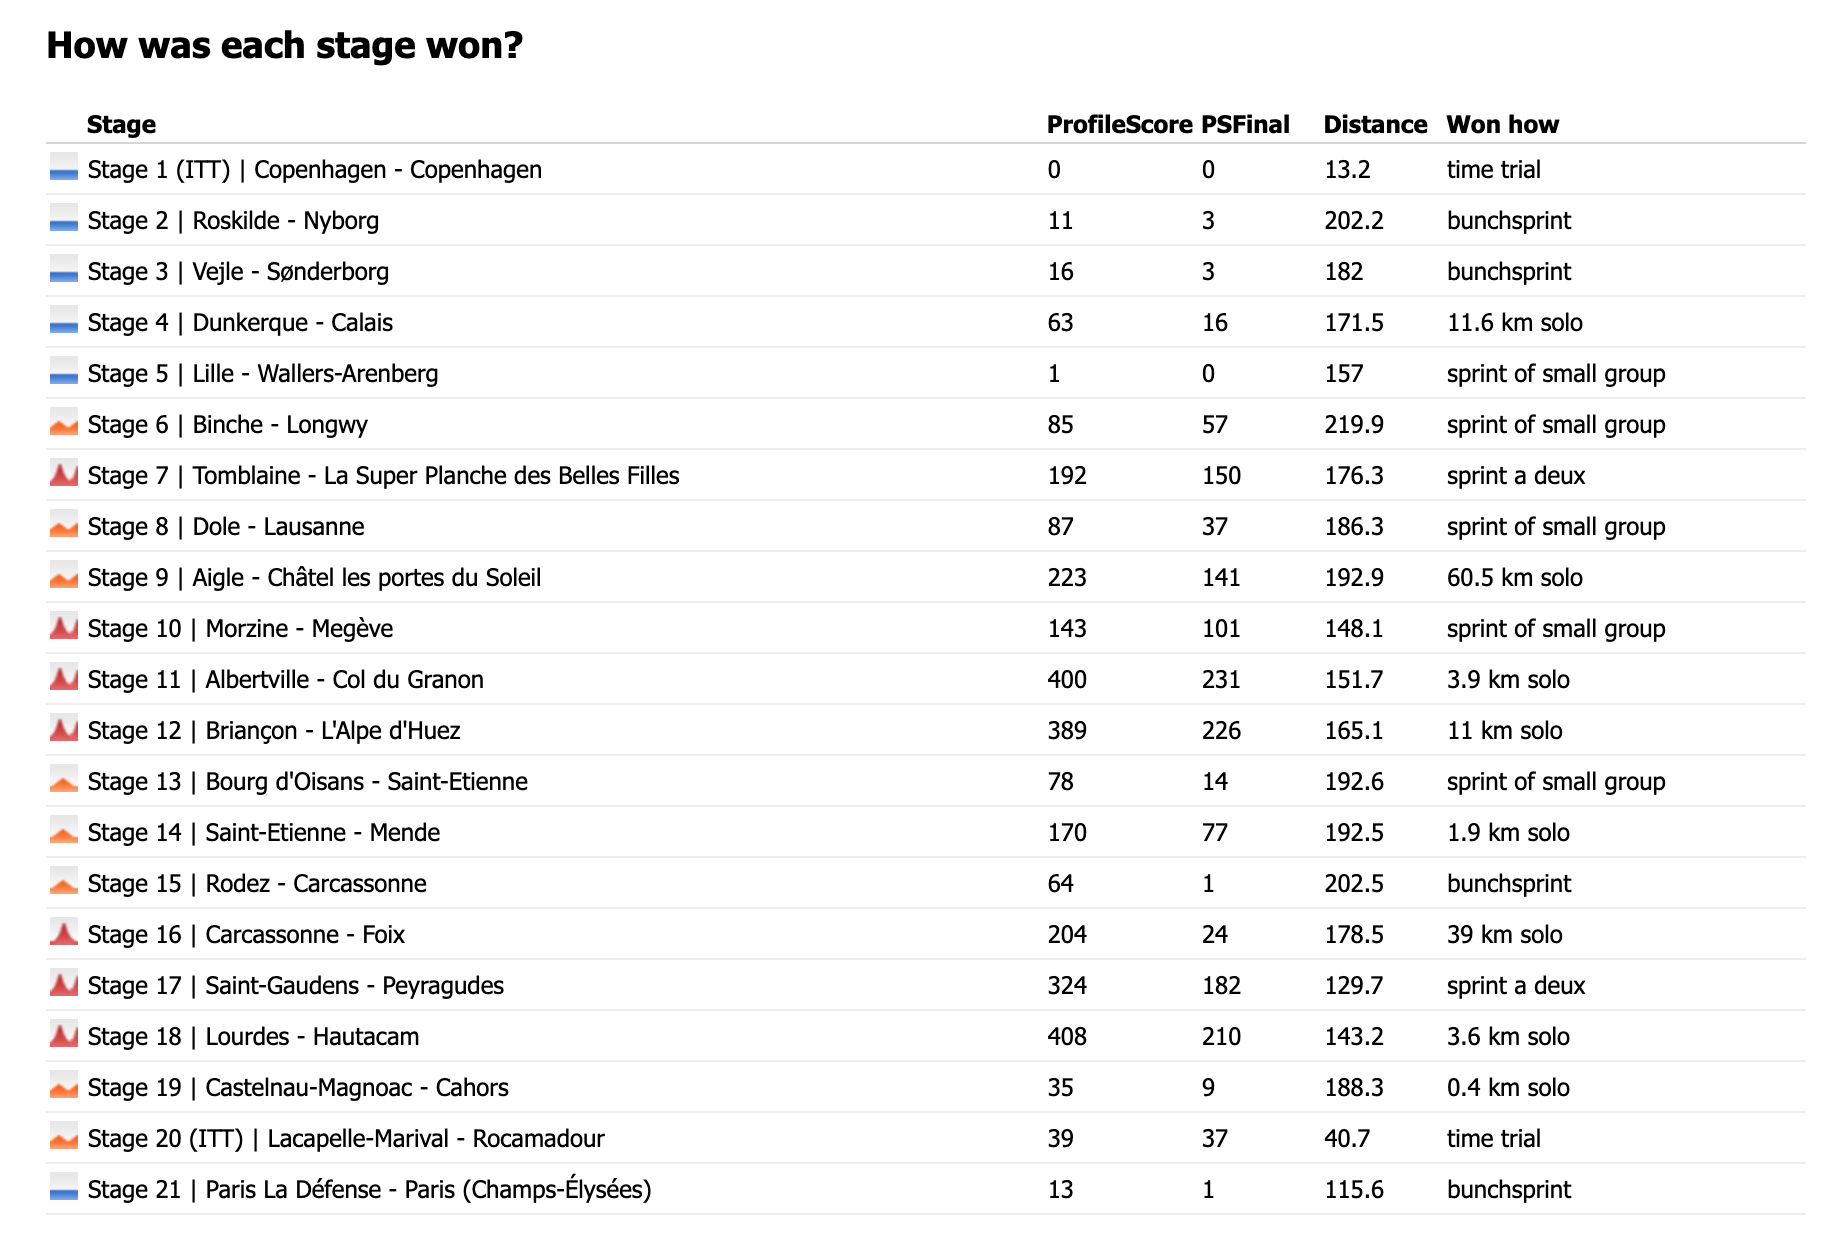Screen dimensions: 1830x1240
Task: Open Stage 17 Saint-Gaudens - Peyragudes
Action: (295, 986)
